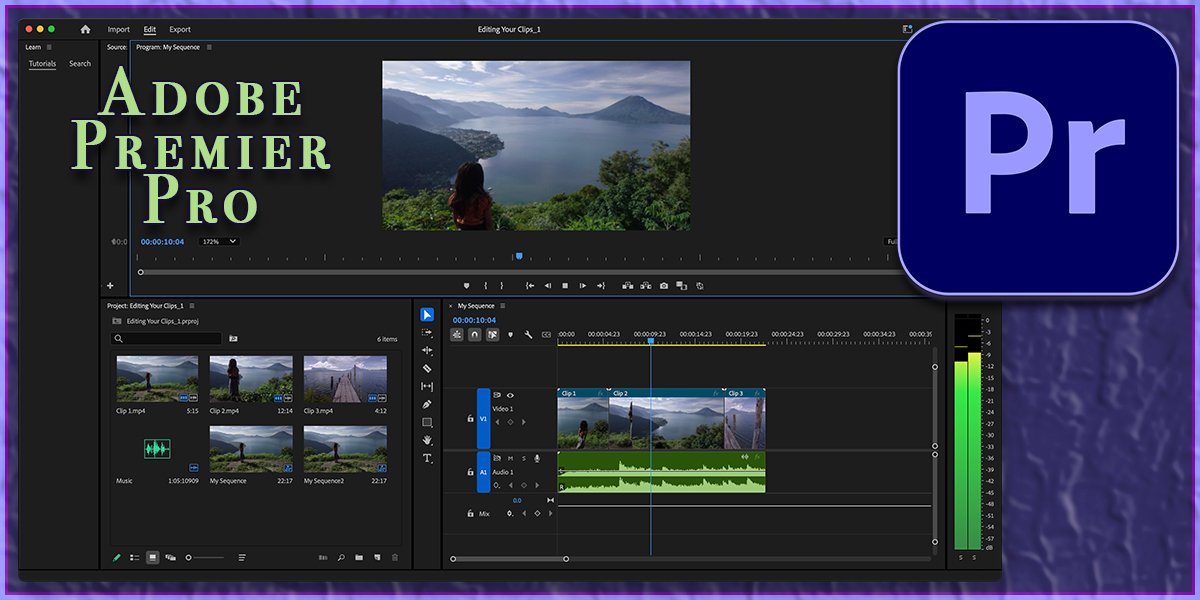Screen dimensions: 1200x600
Task: Select the Pen tool
Action: pyautogui.click(x=427, y=404)
